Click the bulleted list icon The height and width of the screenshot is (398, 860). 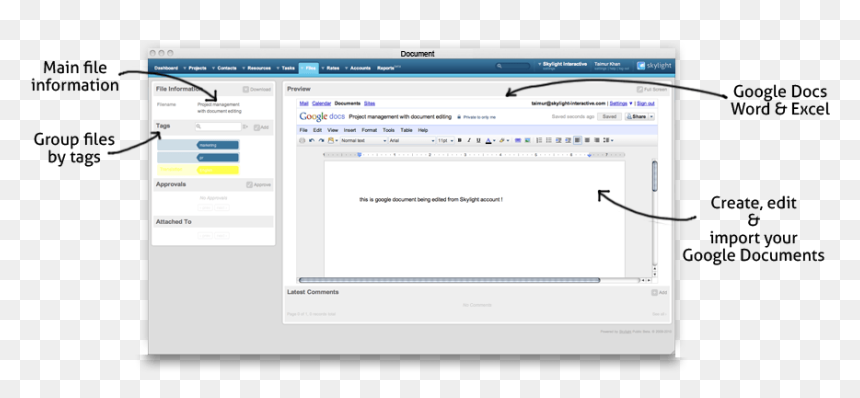tap(548, 140)
